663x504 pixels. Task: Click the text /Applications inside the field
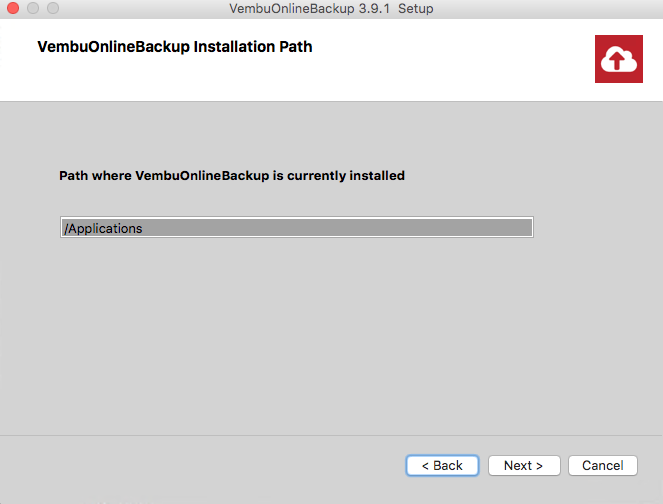[103, 228]
